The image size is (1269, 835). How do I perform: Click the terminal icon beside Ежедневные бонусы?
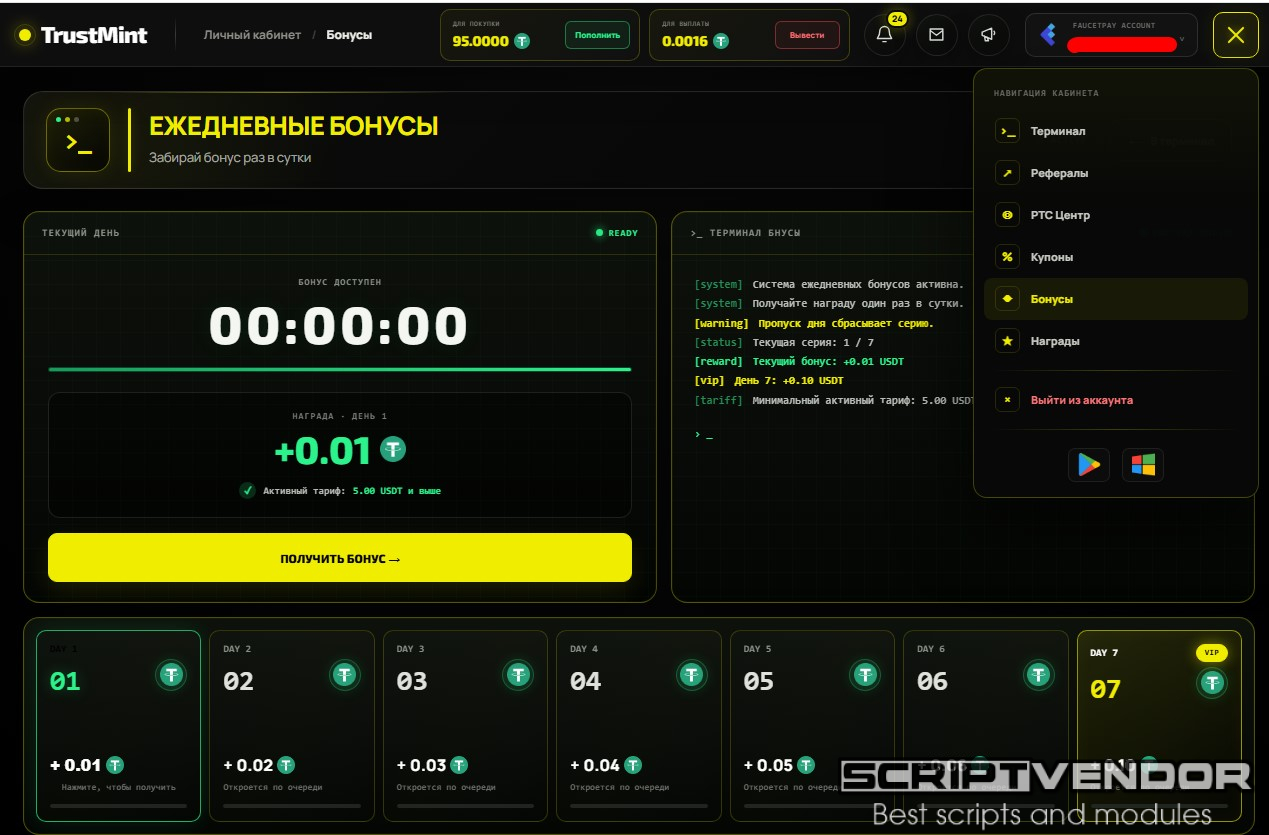tap(78, 140)
